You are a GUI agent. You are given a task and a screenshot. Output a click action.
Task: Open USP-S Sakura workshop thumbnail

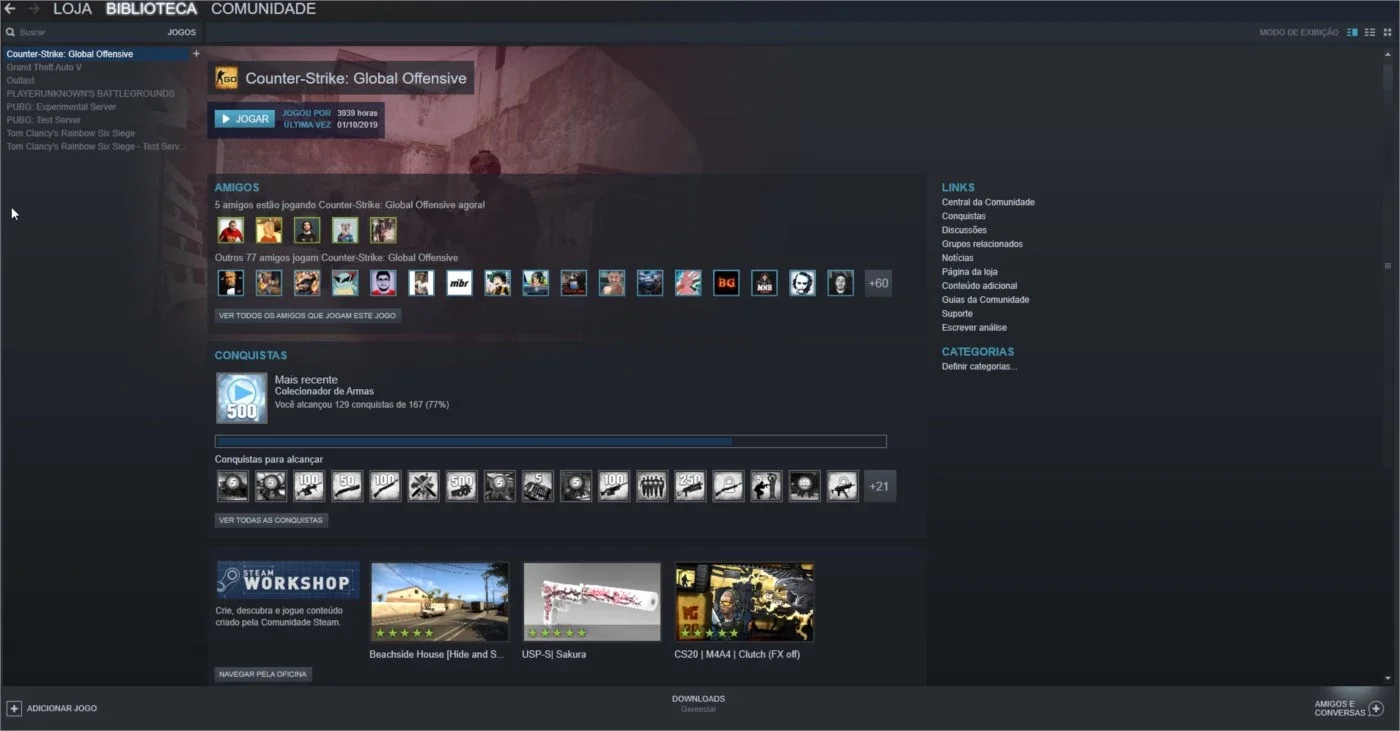pyautogui.click(x=592, y=602)
